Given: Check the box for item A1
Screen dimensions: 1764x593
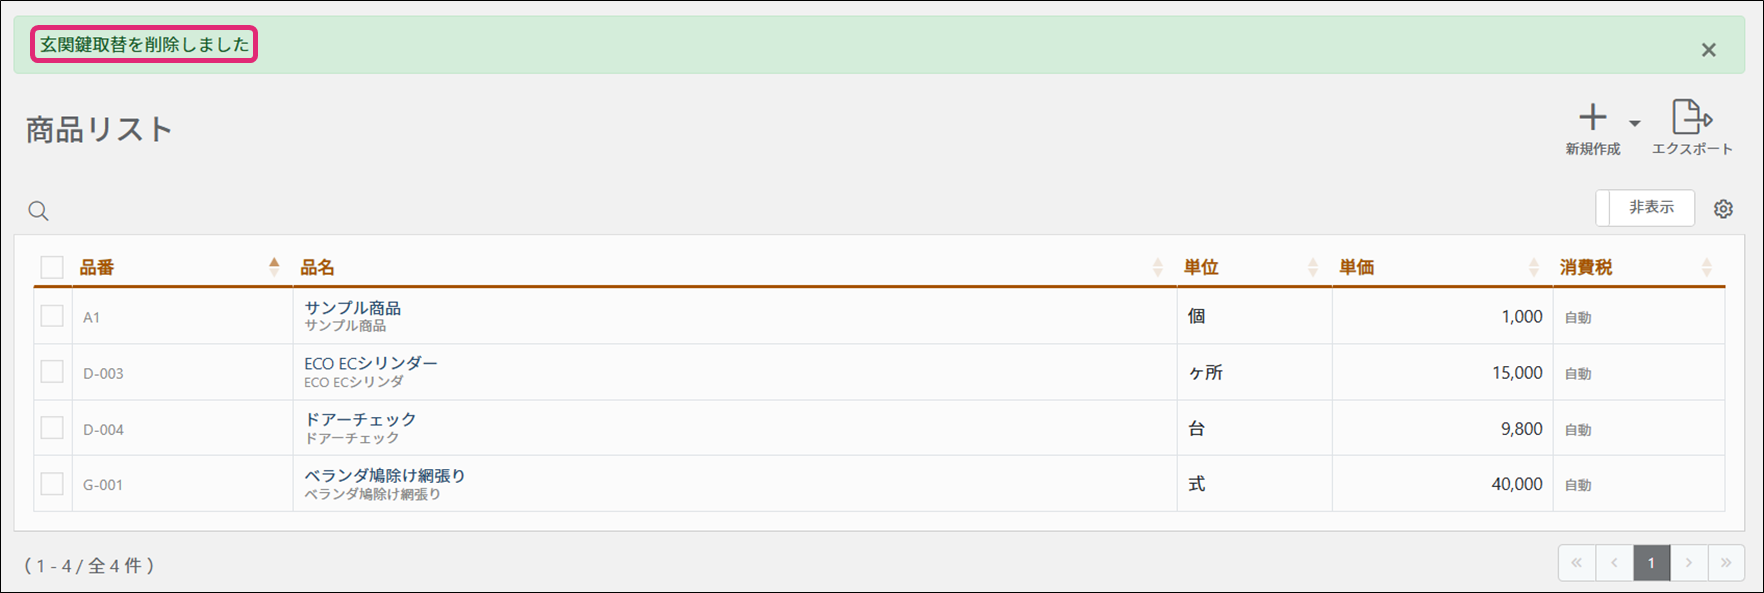Looking at the screenshot, I should (52, 316).
